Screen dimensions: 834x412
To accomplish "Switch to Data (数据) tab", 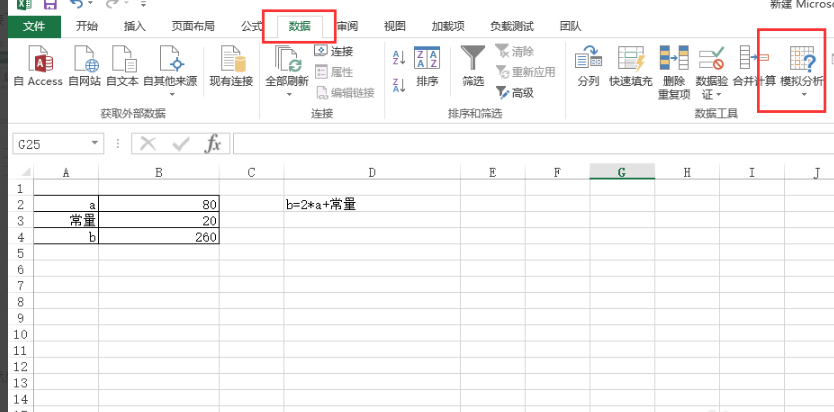I will point(299,27).
